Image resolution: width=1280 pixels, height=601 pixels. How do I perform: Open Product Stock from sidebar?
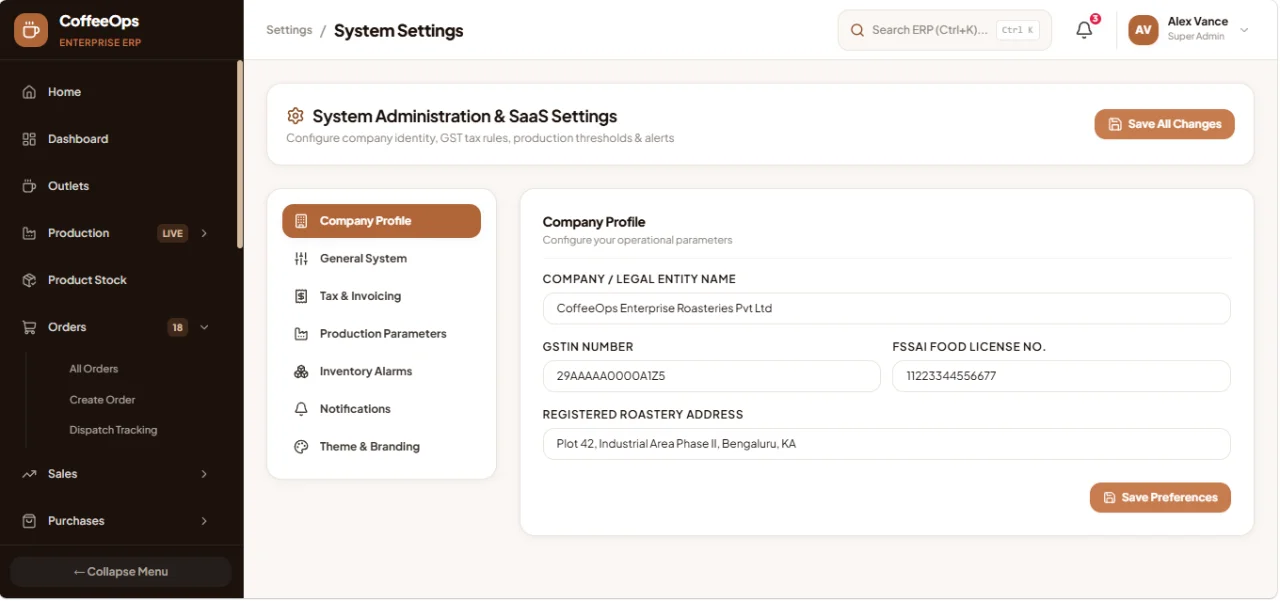point(118,280)
